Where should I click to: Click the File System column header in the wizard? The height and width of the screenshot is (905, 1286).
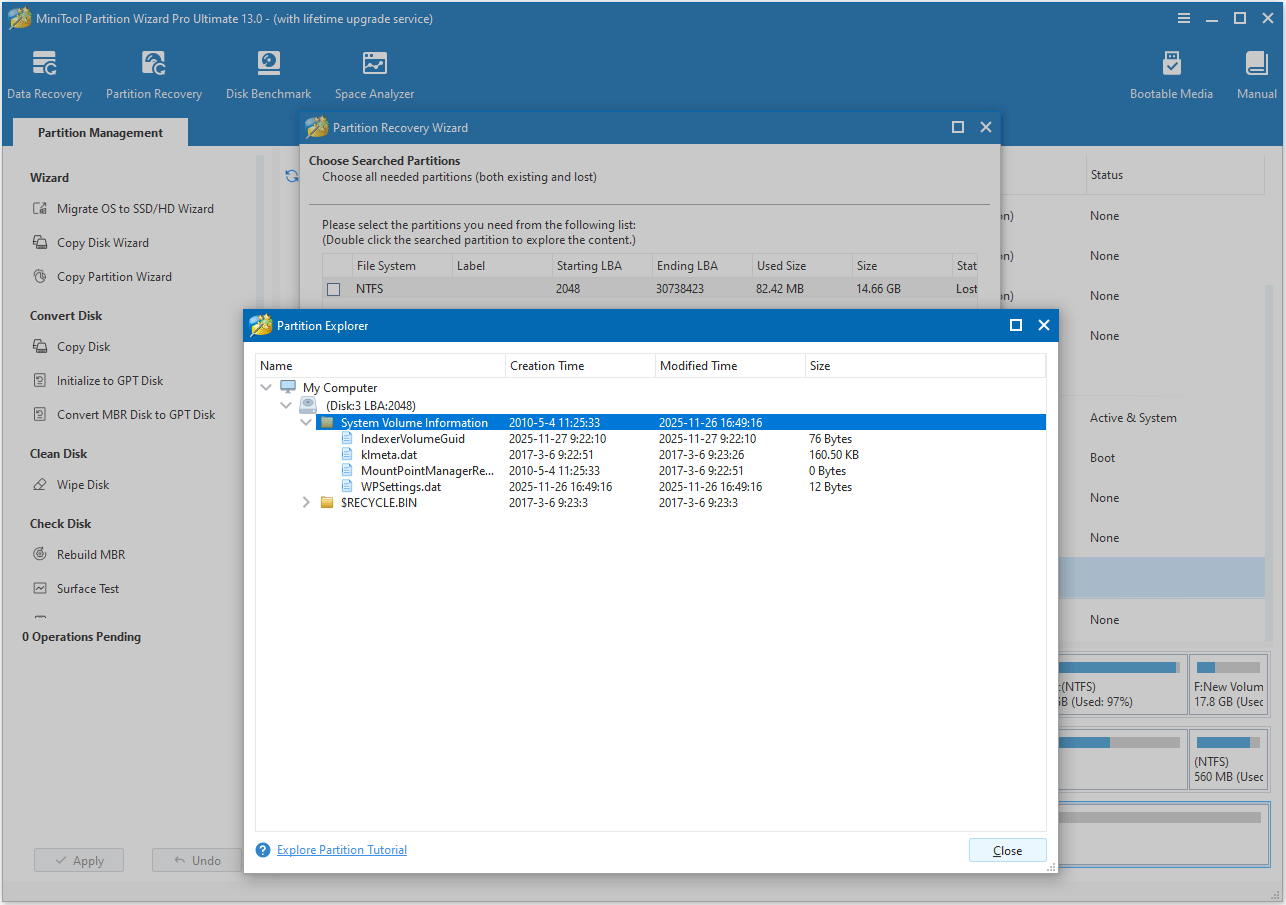click(x=401, y=266)
